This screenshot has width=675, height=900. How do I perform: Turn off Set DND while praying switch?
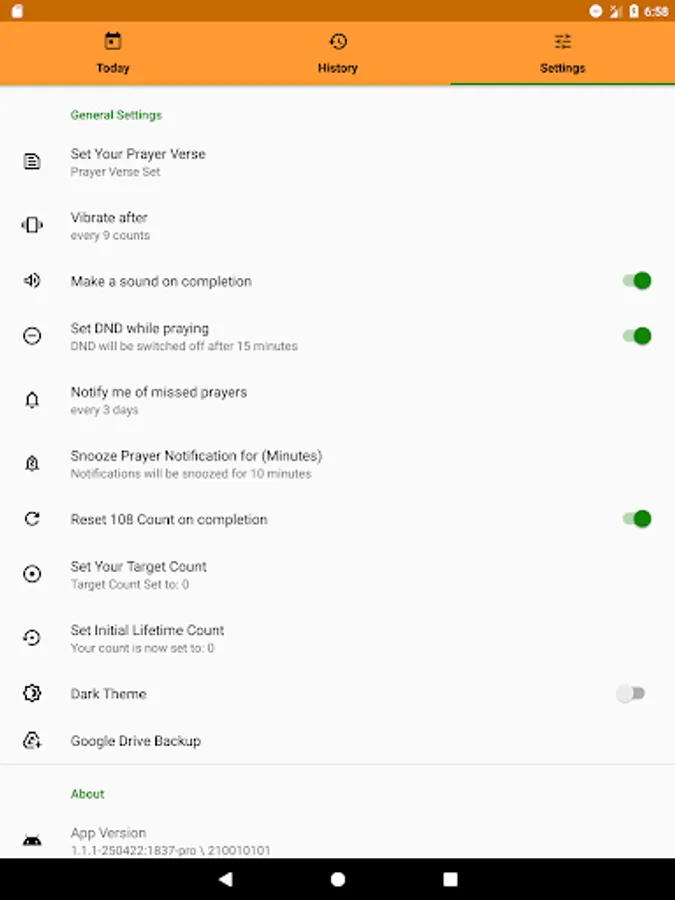(x=637, y=336)
